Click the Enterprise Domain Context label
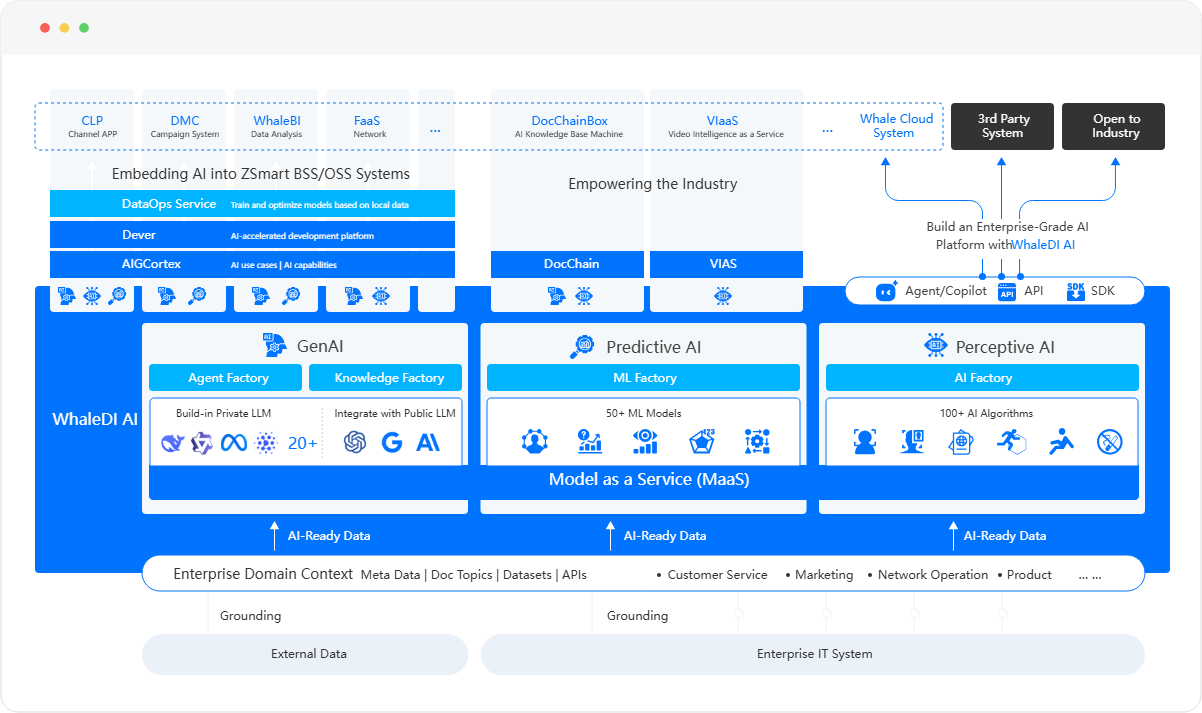1202x713 pixels. [x=263, y=574]
